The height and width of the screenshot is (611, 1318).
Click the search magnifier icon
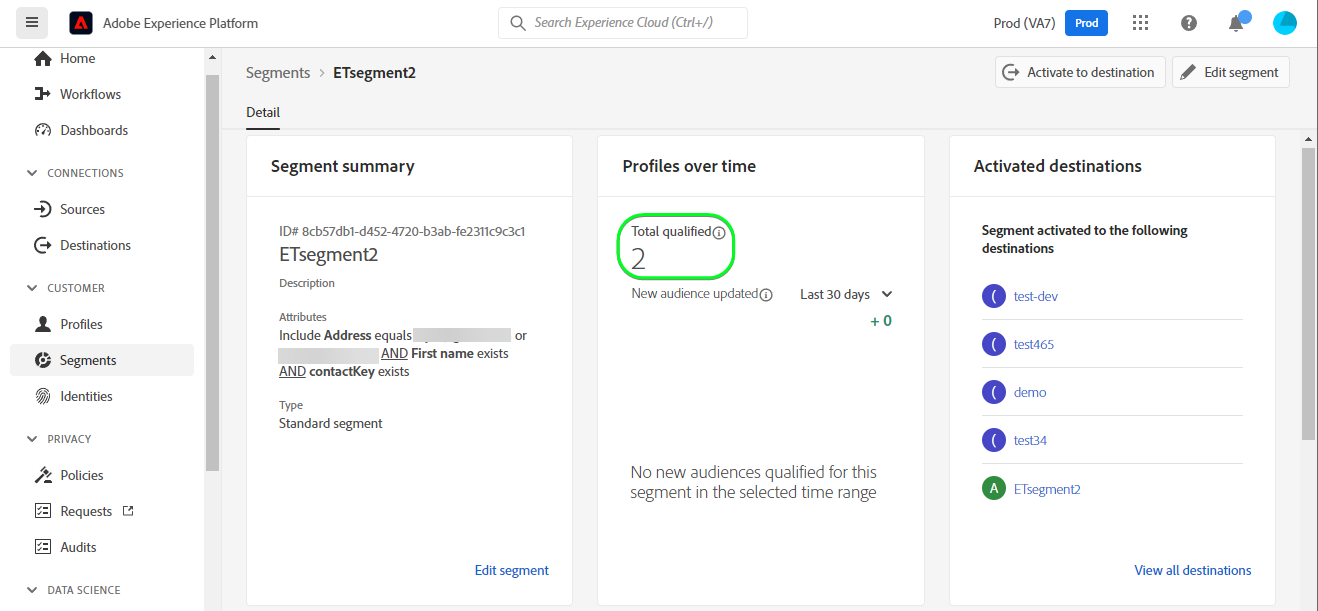(518, 22)
